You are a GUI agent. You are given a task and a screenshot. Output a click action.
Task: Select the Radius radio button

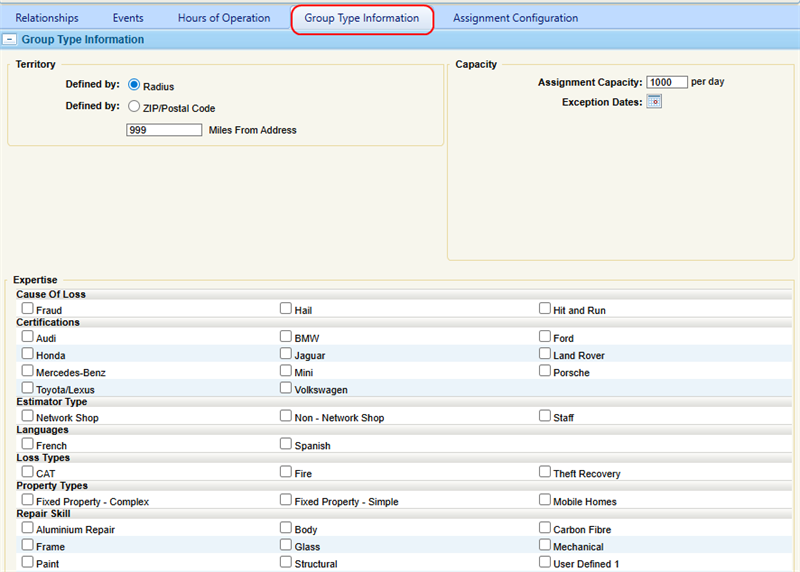coord(134,84)
